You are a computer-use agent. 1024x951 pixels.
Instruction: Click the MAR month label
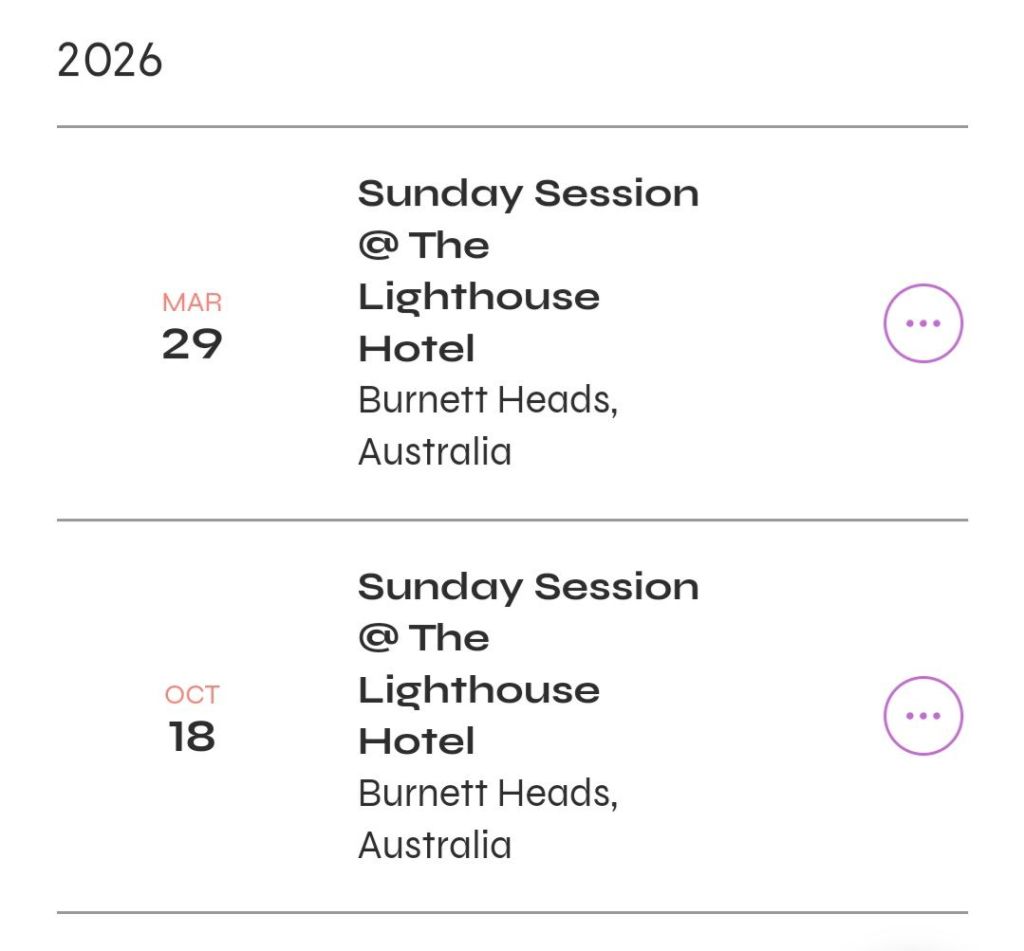pos(192,302)
